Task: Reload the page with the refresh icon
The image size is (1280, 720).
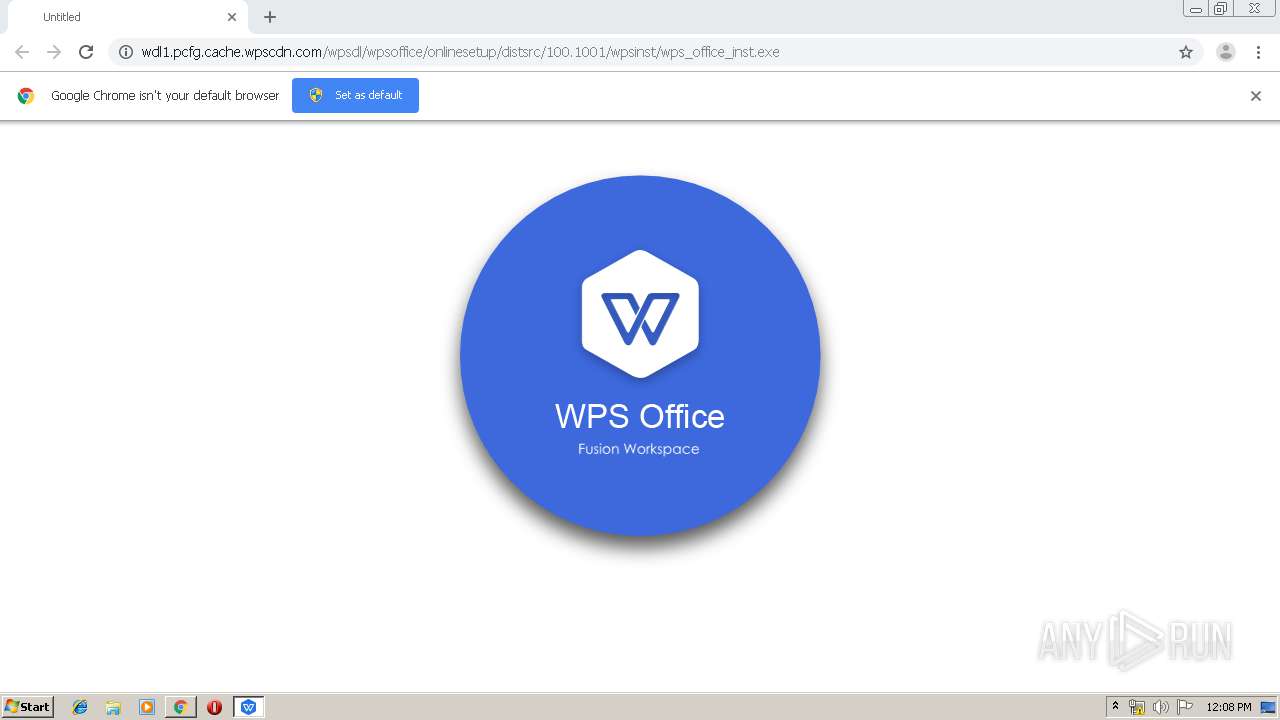Action: pos(86,52)
